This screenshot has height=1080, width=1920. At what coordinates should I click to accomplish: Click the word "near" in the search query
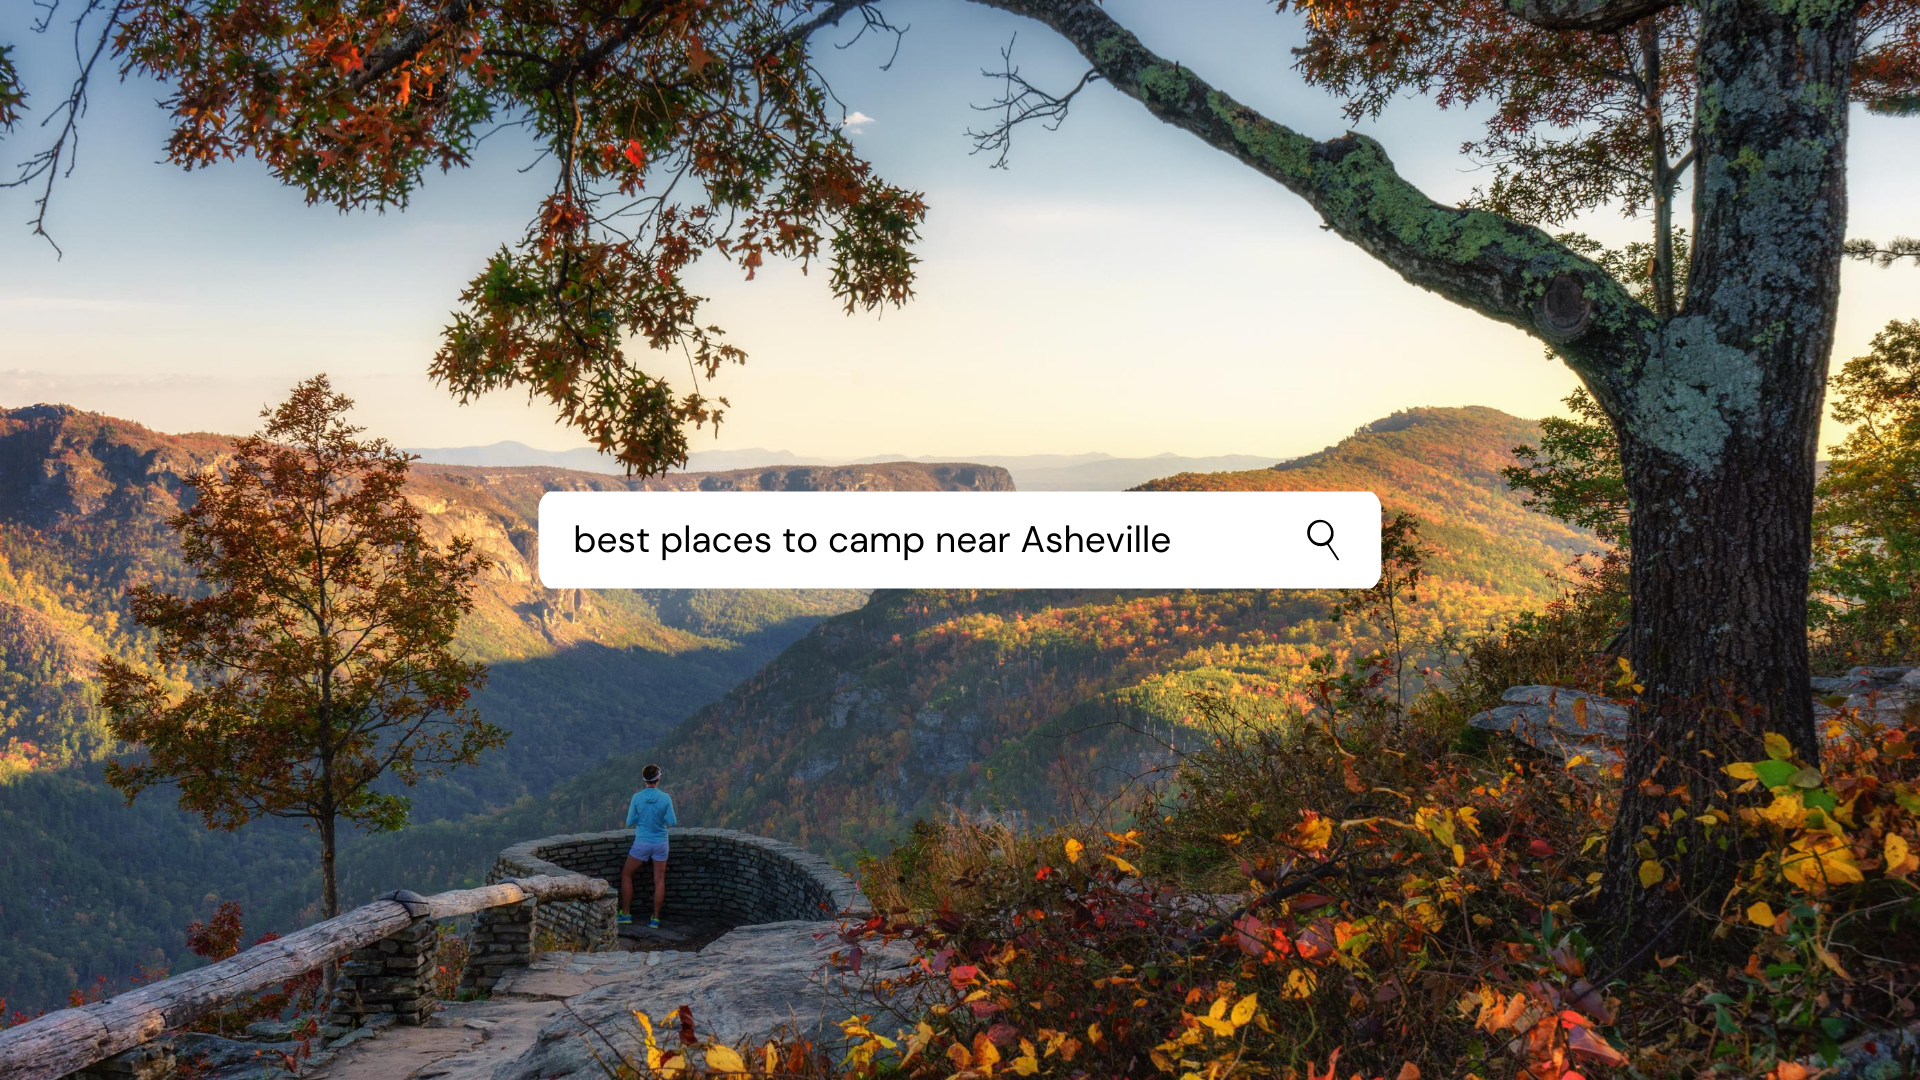click(x=972, y=542)
